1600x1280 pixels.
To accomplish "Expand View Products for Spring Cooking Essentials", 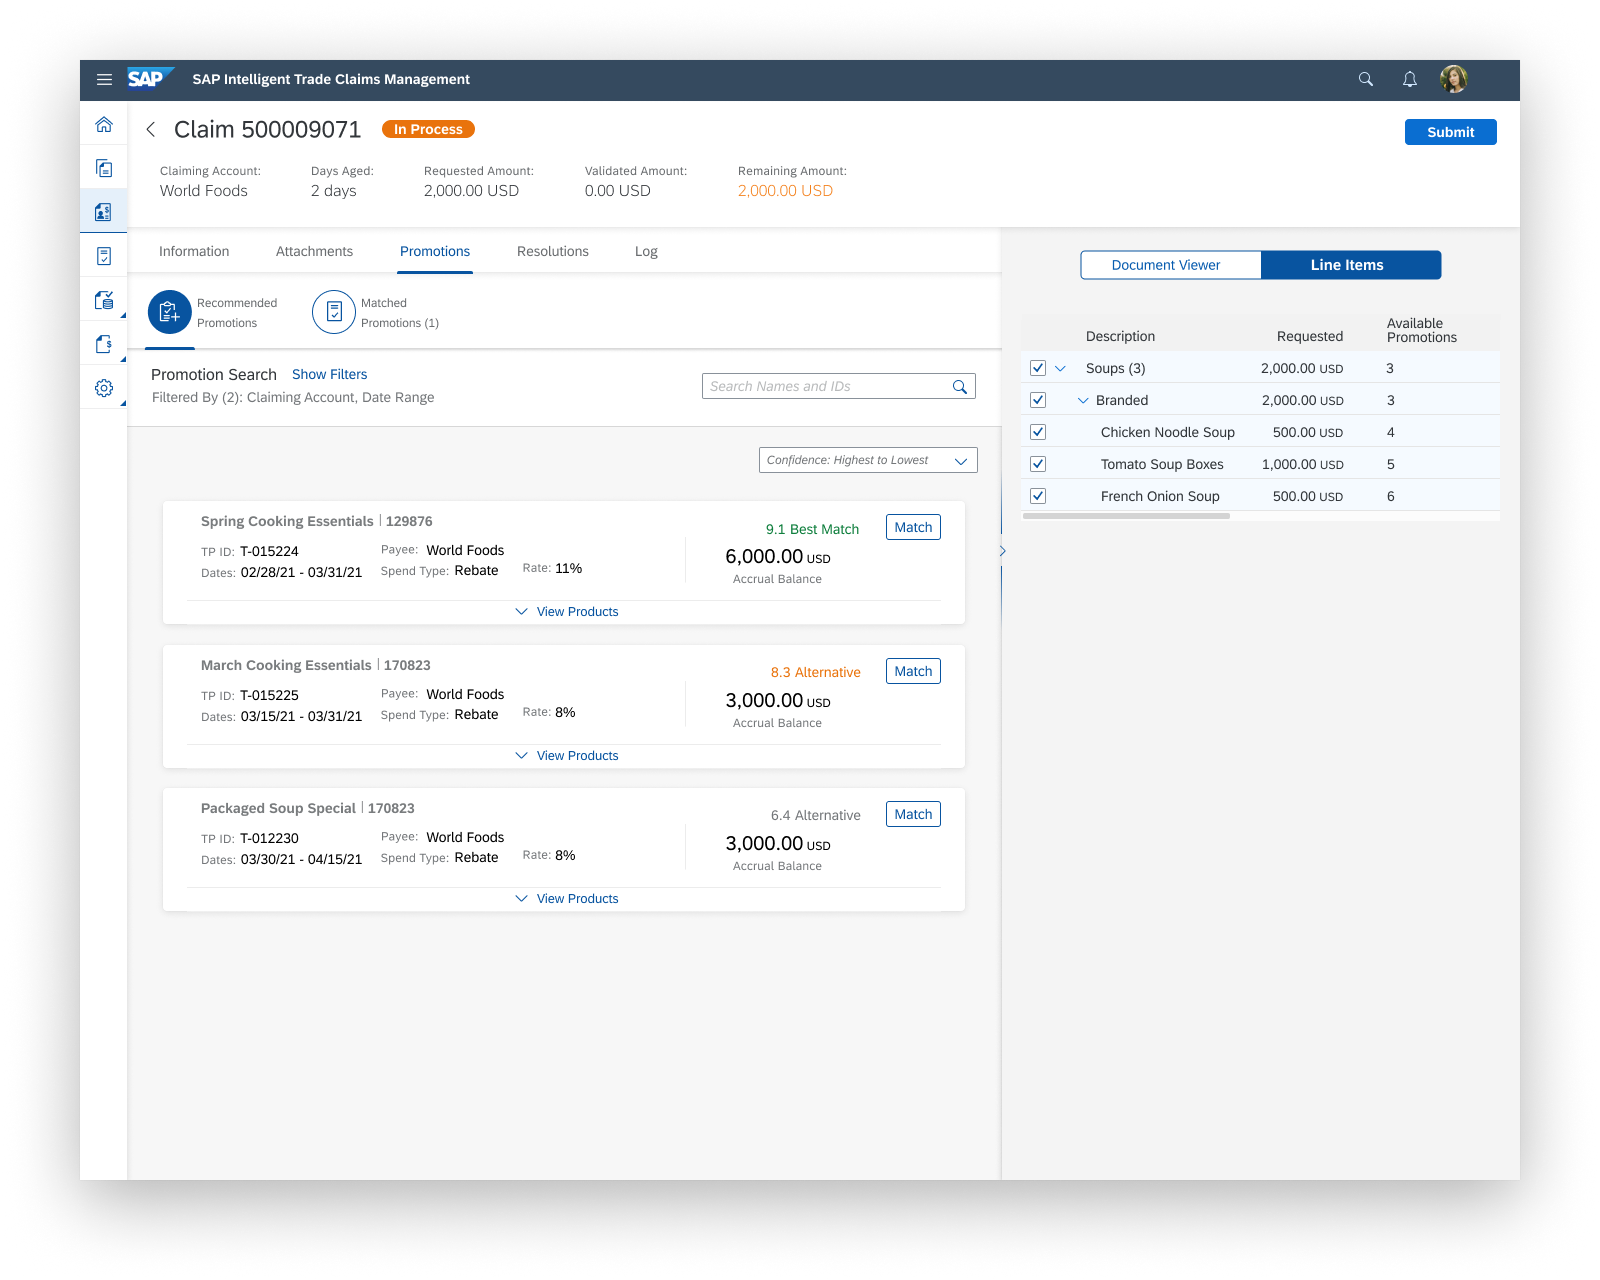I will pos(567,612).
